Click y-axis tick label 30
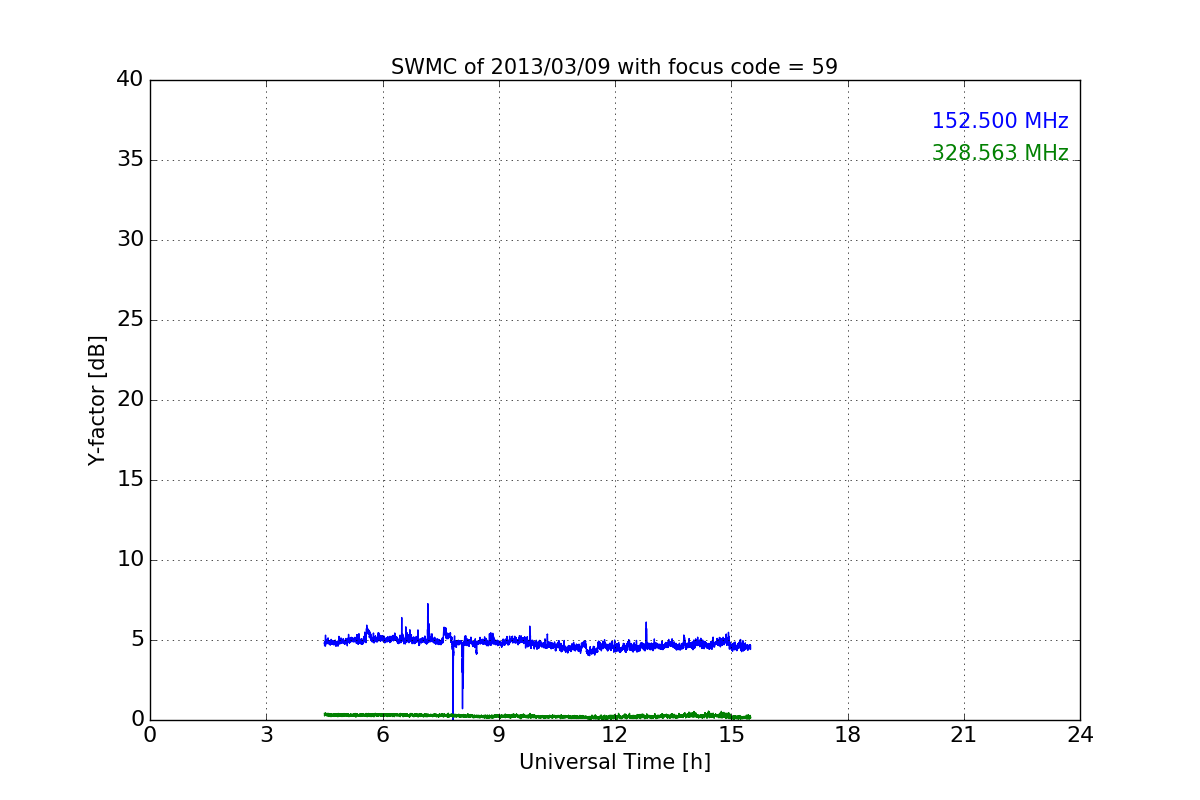Viewport: 1200px width, 800px height. tap(130, 240)
